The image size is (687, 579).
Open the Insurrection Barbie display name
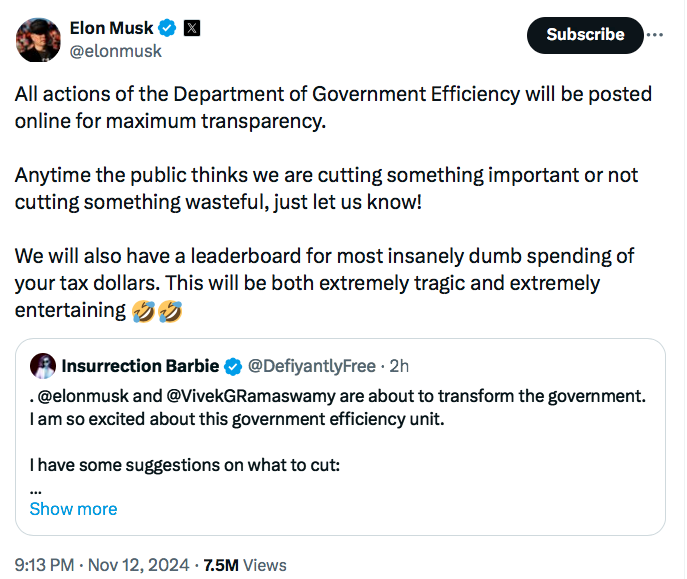140,366
